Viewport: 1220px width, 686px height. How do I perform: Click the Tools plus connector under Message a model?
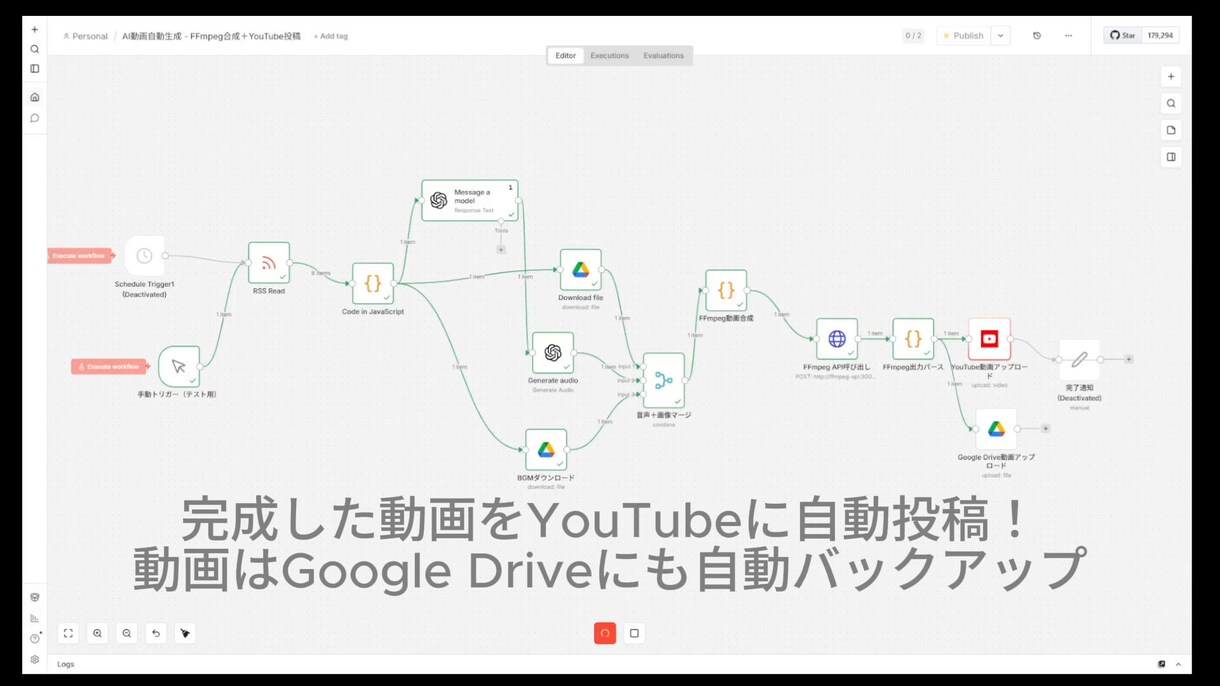point(501,249)
